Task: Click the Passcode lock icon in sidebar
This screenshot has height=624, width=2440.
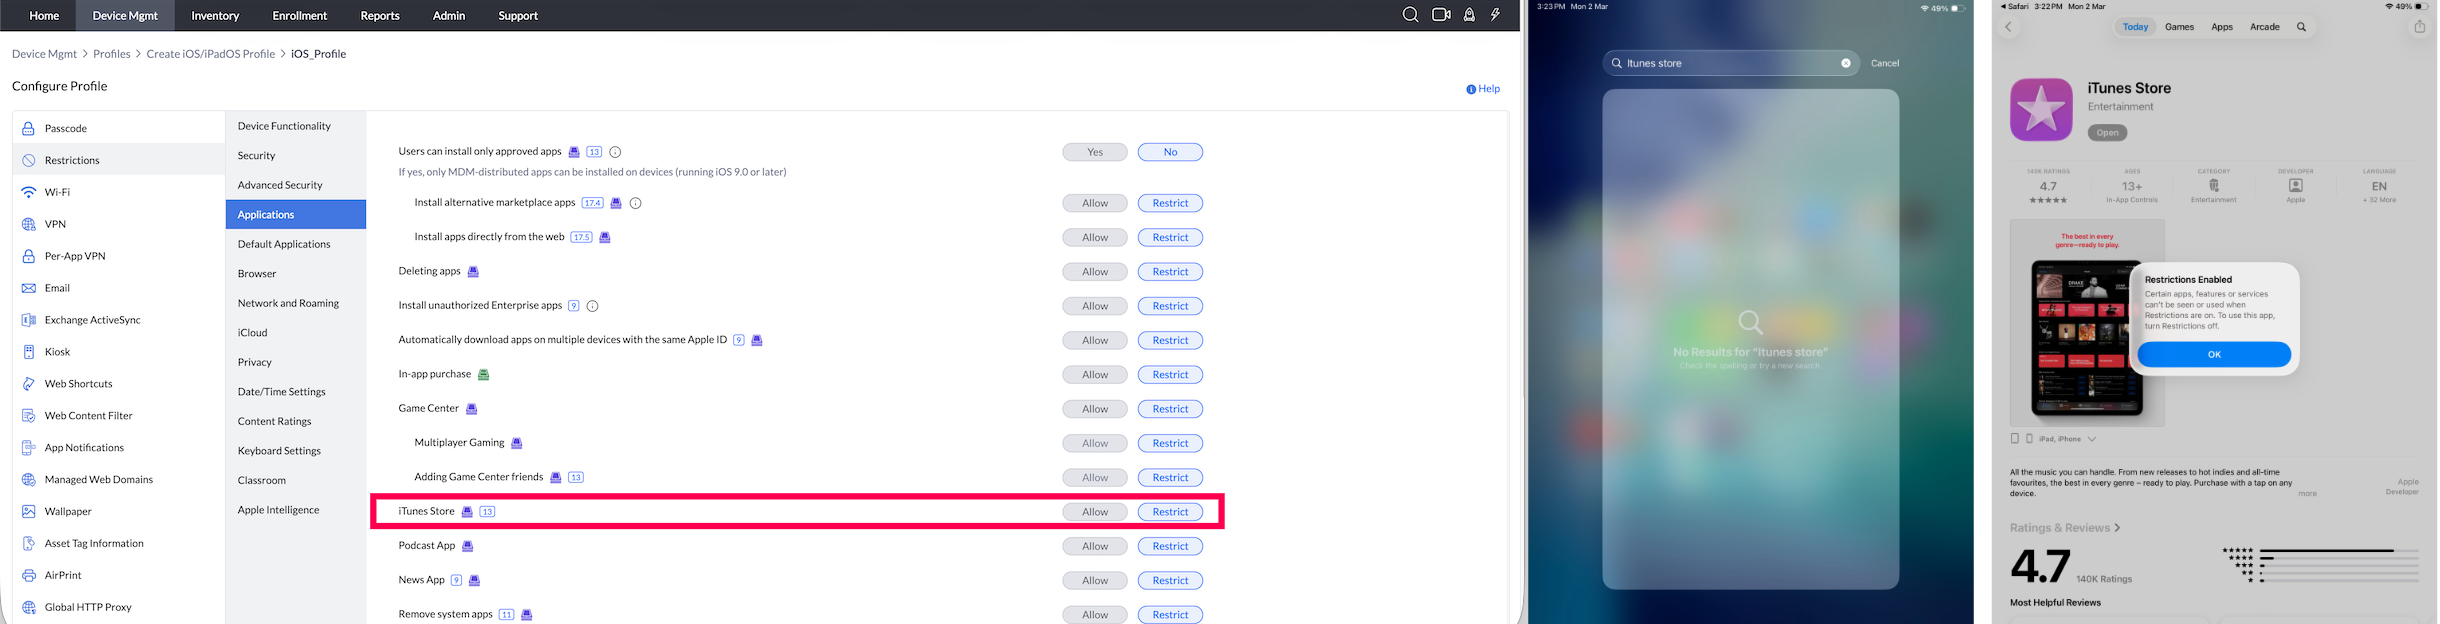Action: click(28, 128)
